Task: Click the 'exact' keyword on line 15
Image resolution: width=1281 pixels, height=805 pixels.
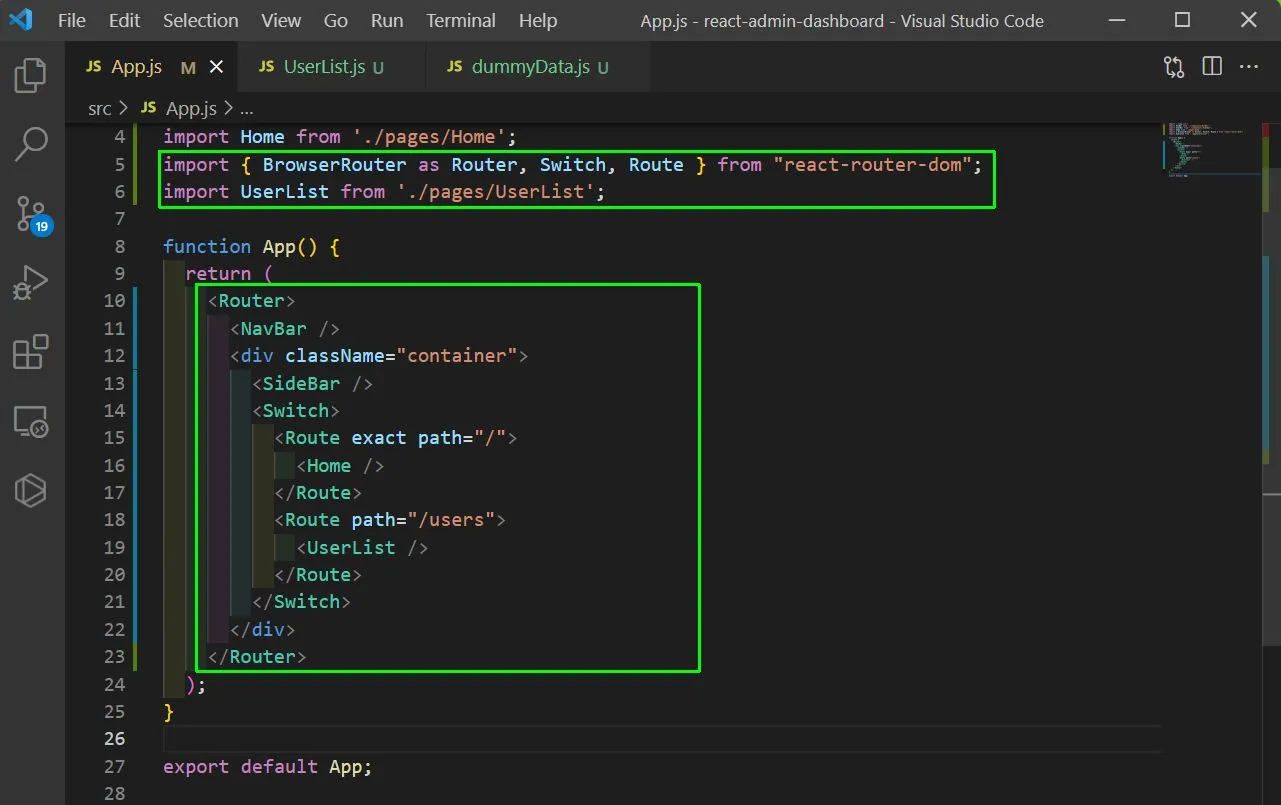Action: click(379, 438)
